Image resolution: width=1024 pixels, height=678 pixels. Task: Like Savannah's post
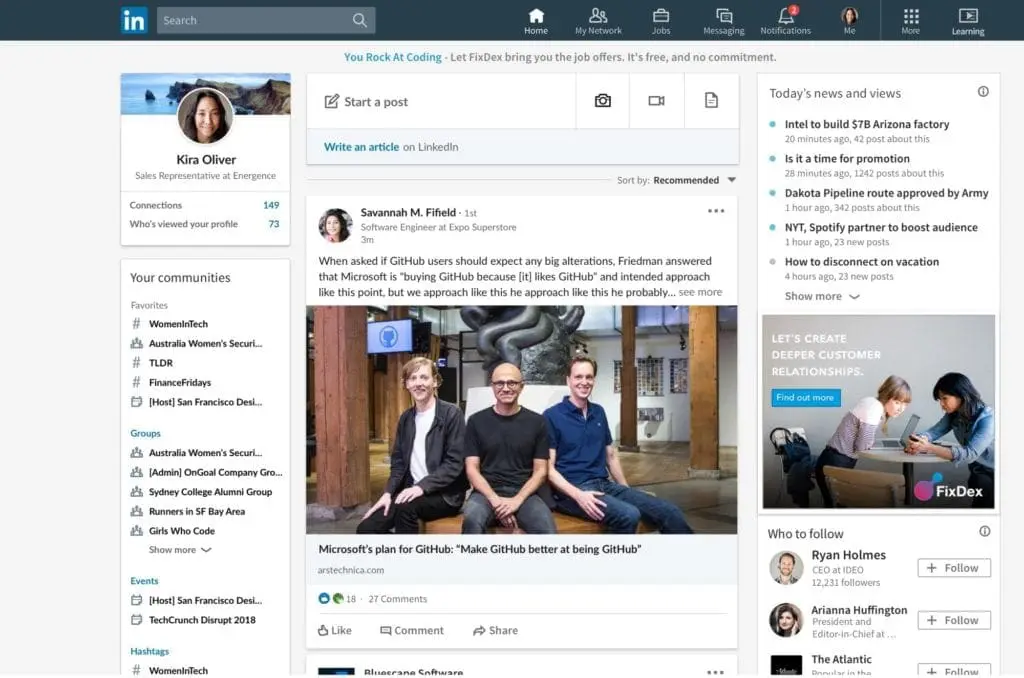(x=334, y=630)
